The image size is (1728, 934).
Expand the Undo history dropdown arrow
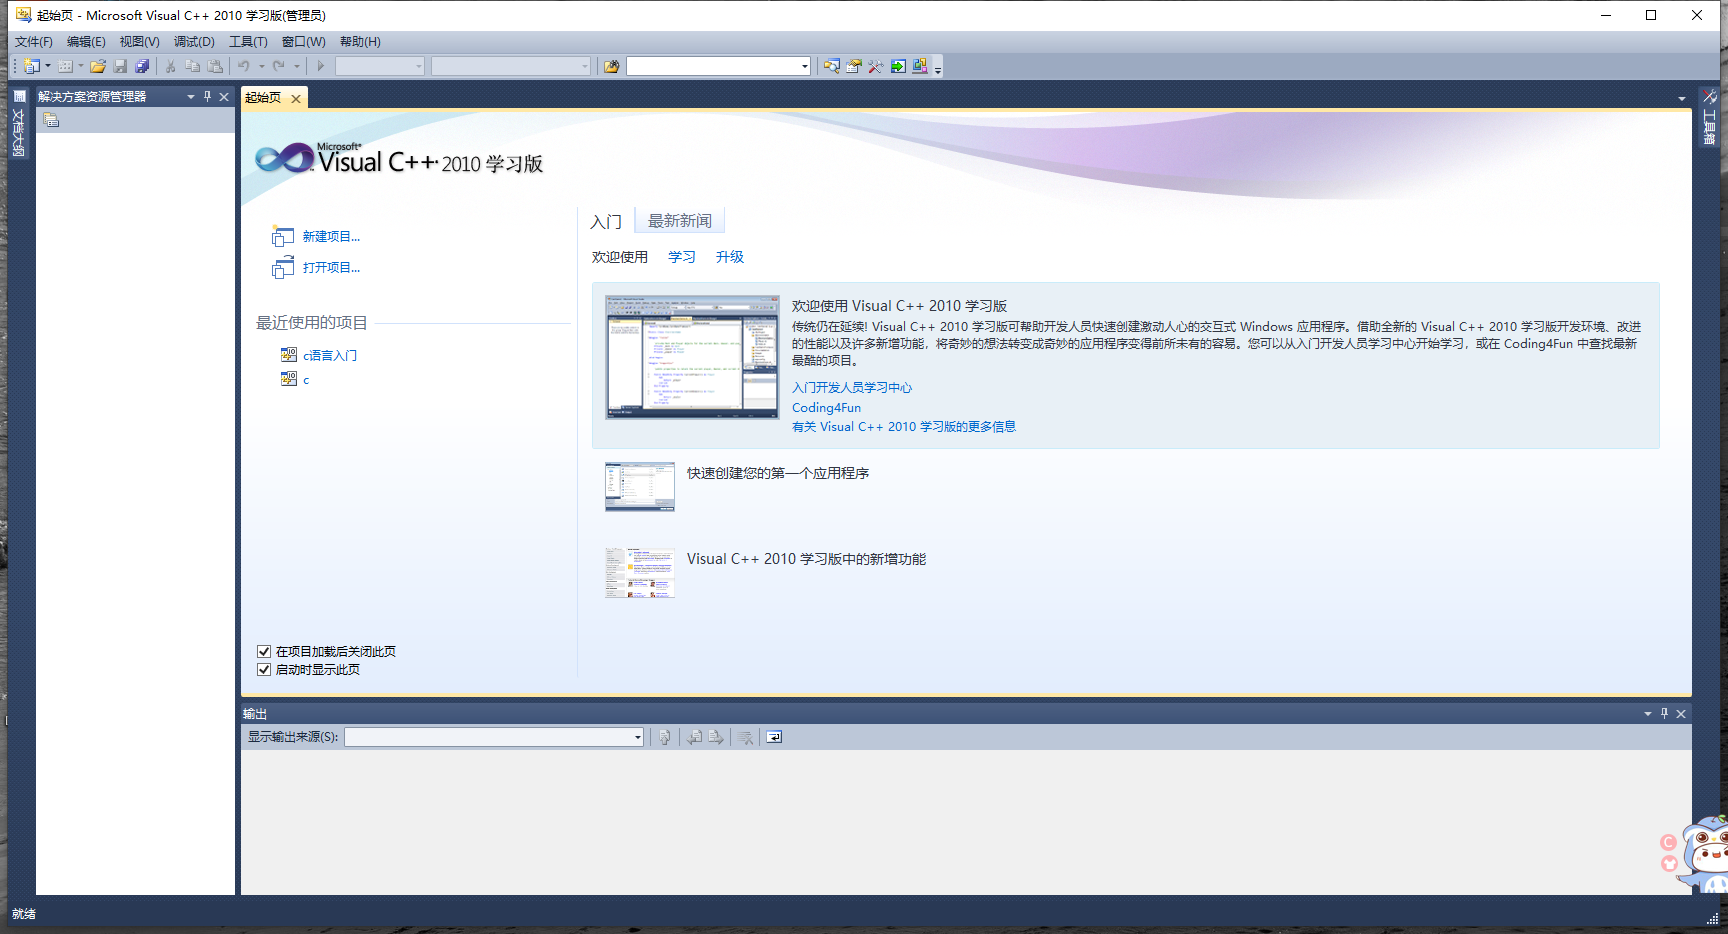pos(261,66)
